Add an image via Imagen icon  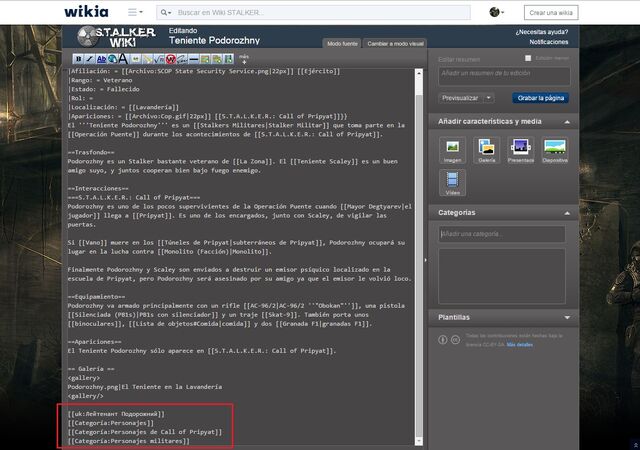coord(452,150)
